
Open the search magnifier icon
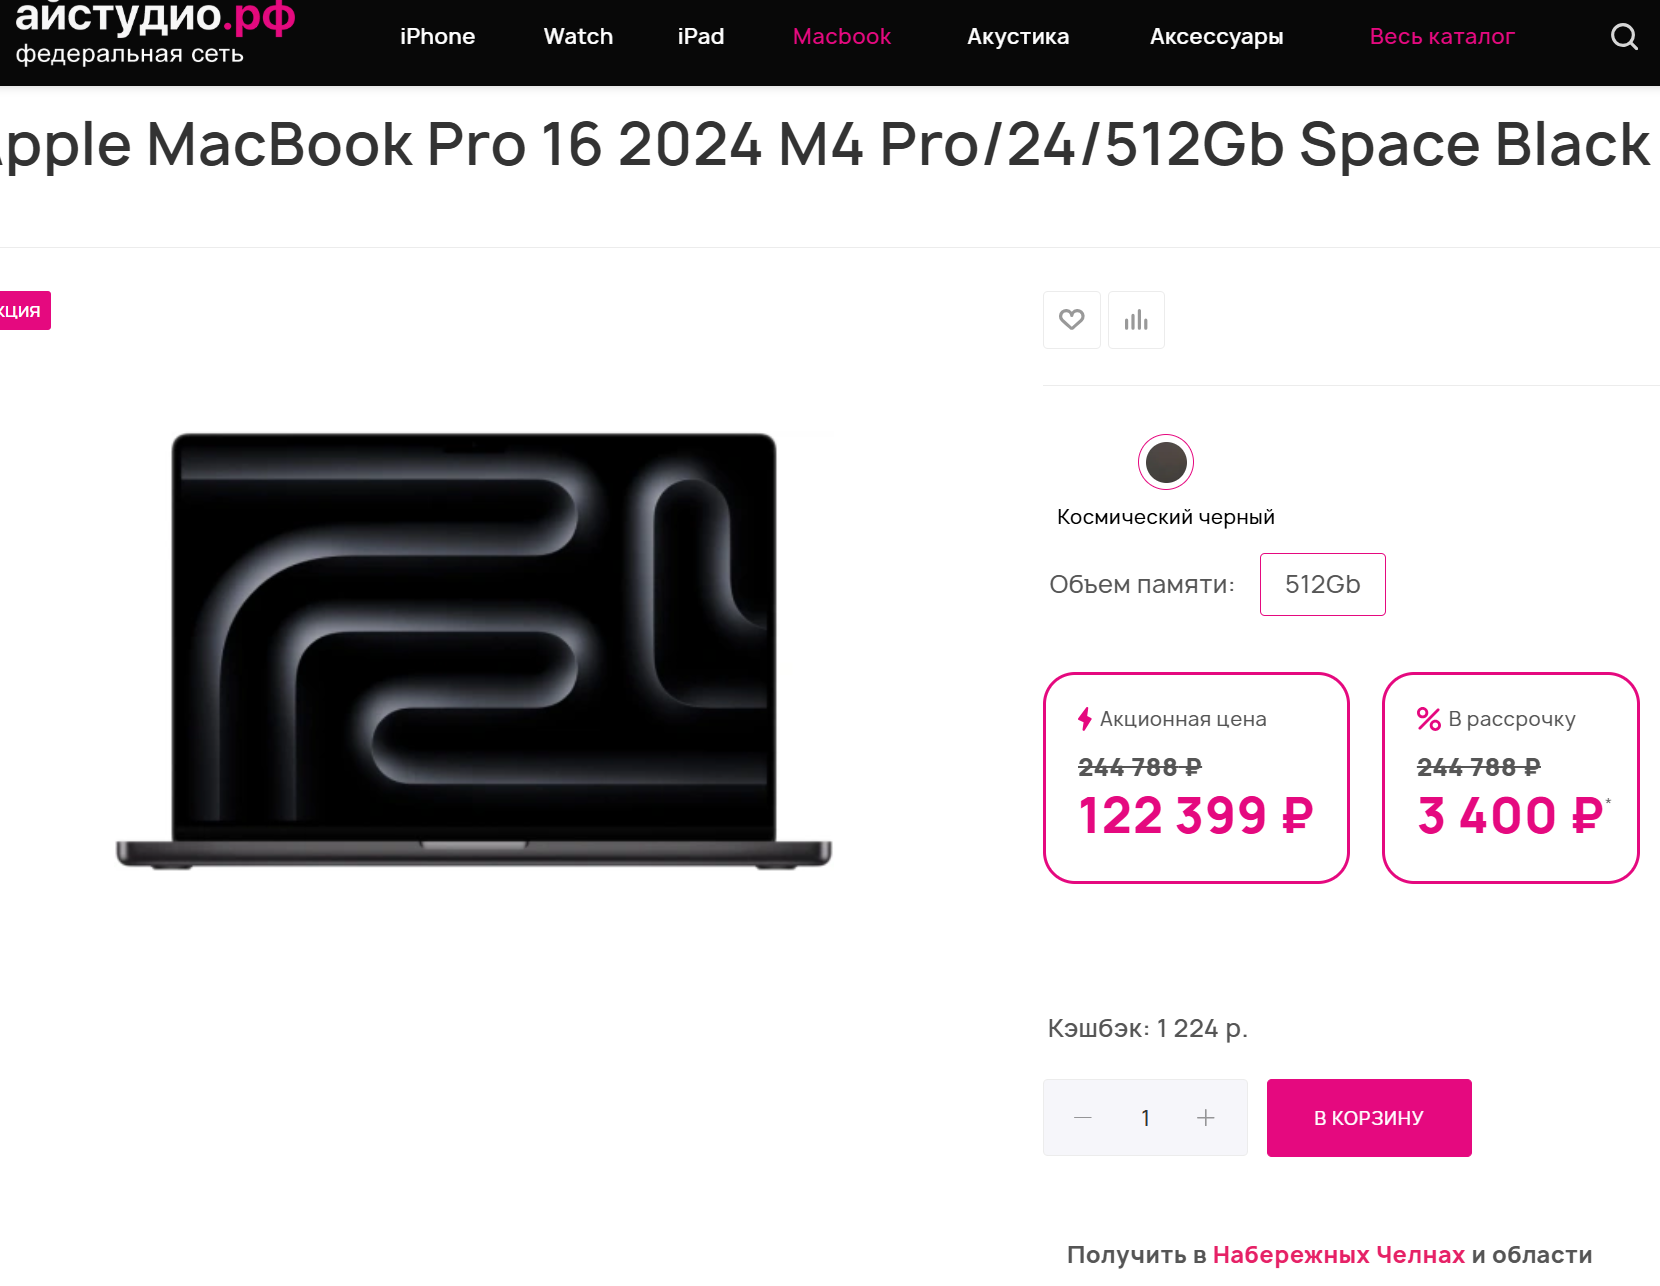(x=1624, y=37)
